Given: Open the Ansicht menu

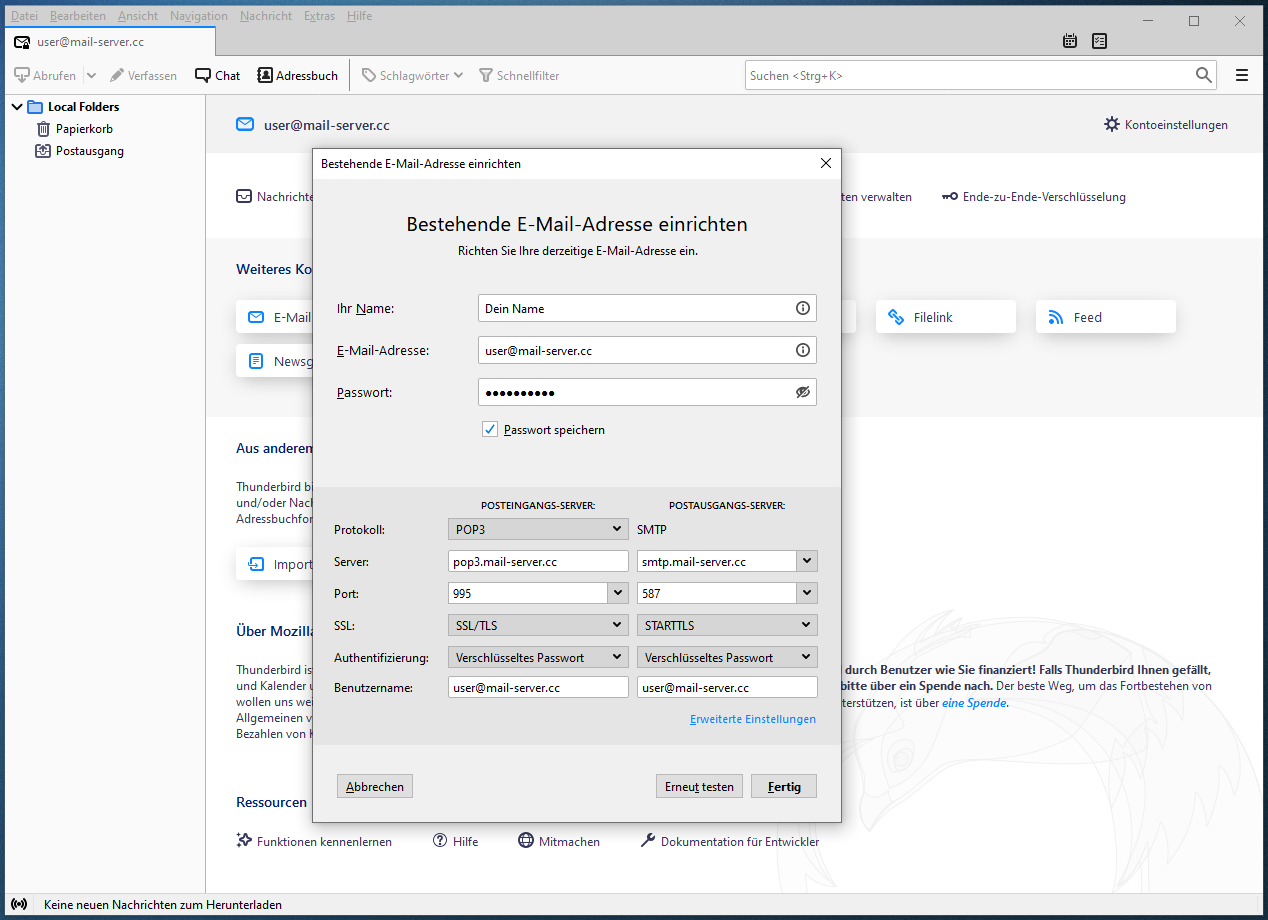Looking at the screenshot, I should [137, 16].
